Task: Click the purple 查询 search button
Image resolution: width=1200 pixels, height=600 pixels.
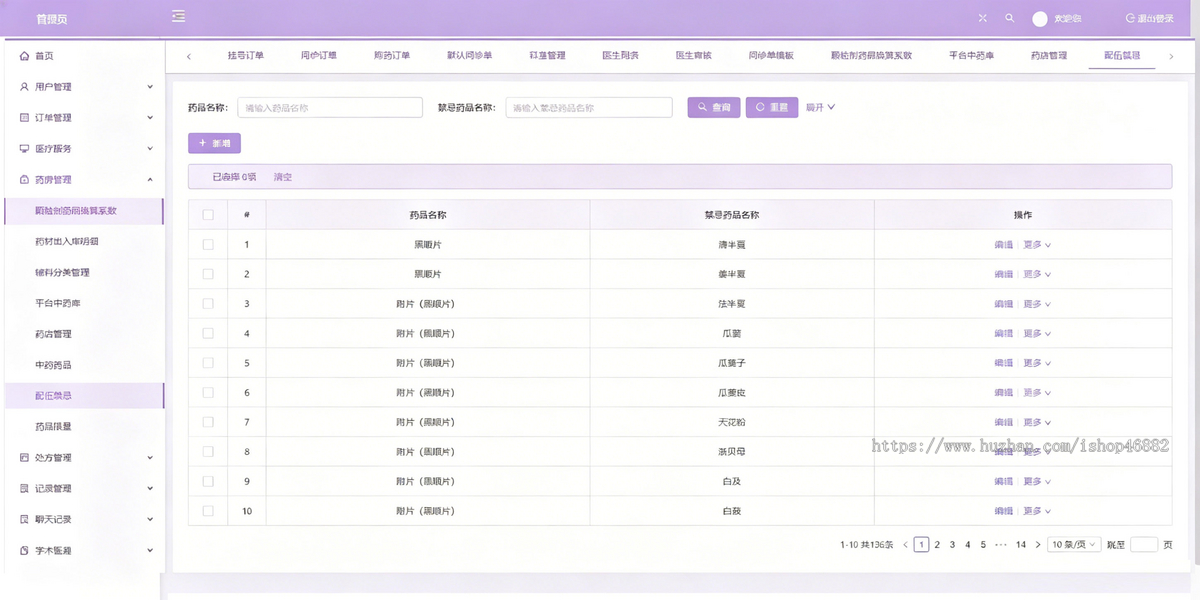Action: [x=714, y=107]
